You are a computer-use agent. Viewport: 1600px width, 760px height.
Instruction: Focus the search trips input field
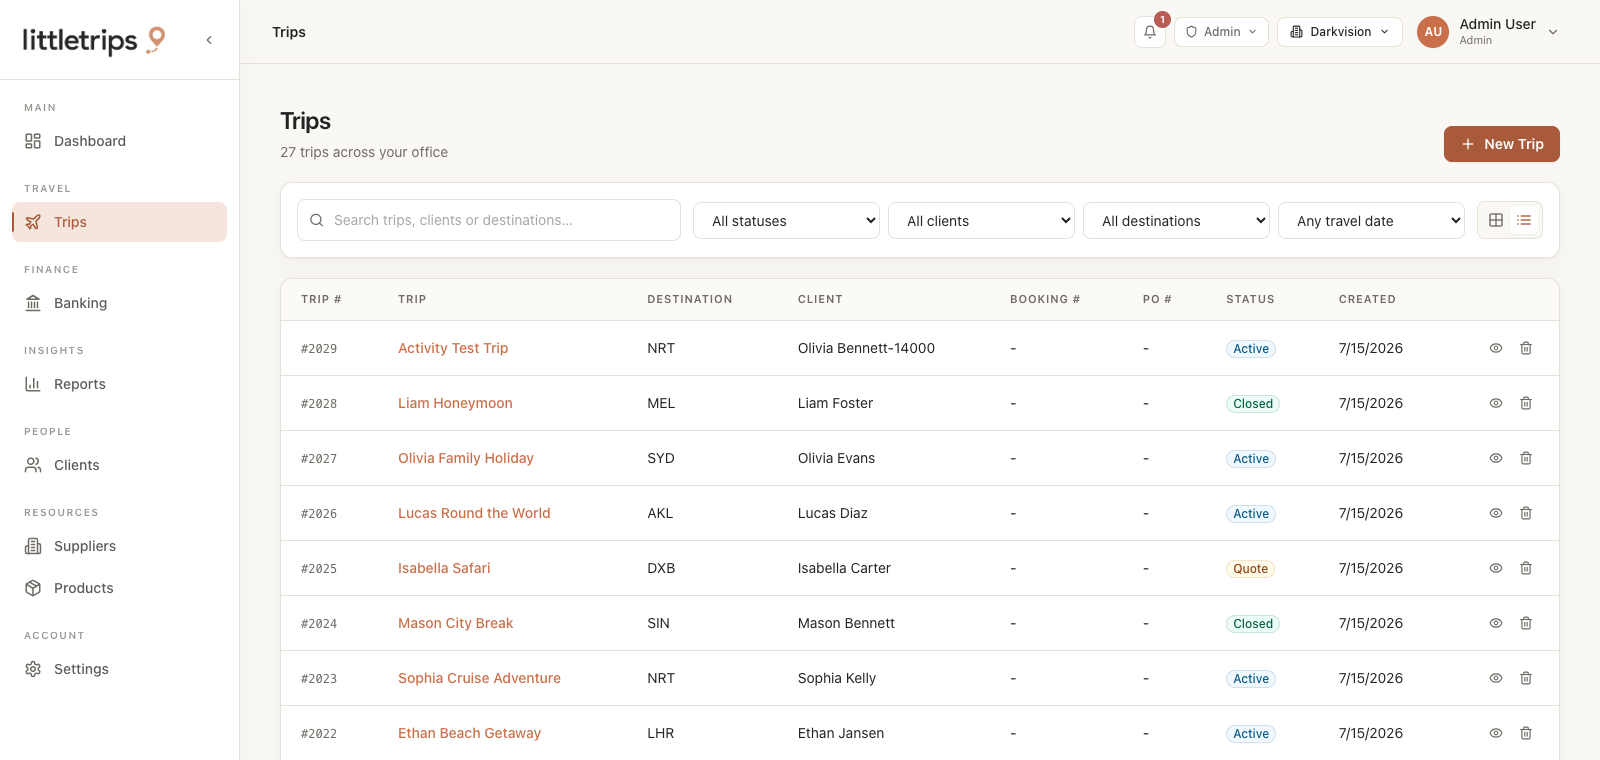click(489, 220)
